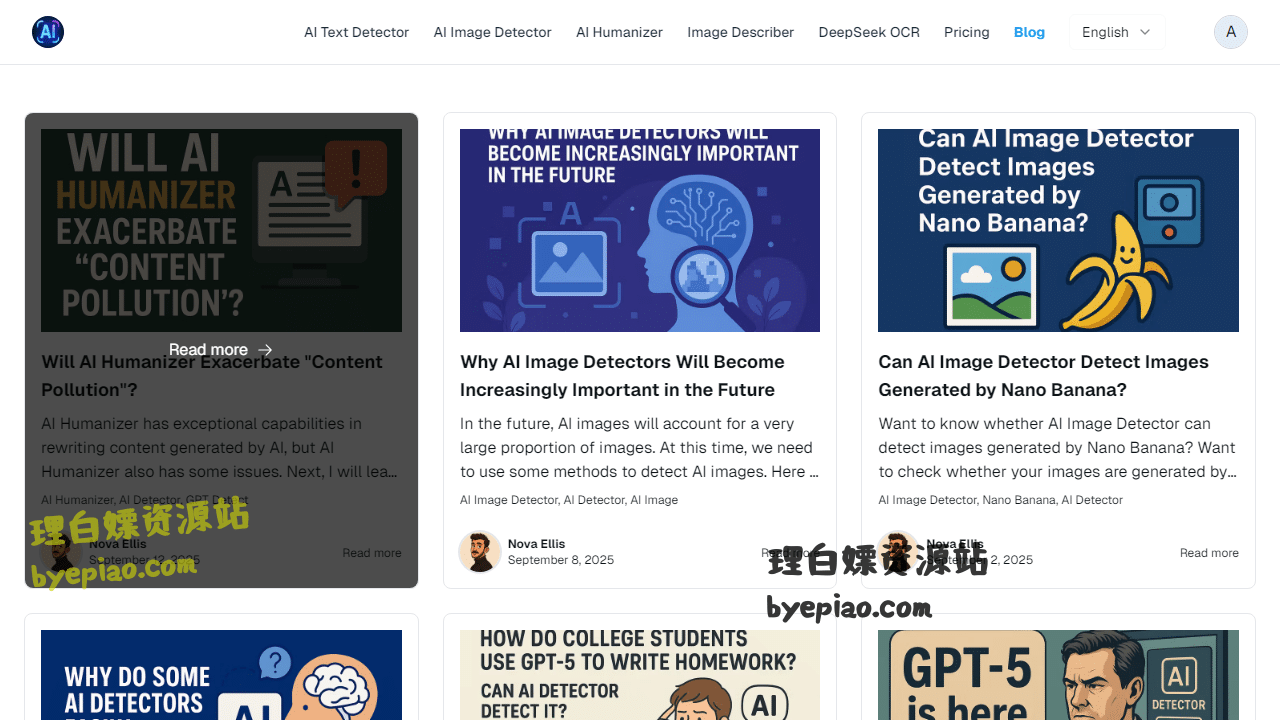
Task: Go to AI Image Detector menu item
Action: (x=493, y=32)
